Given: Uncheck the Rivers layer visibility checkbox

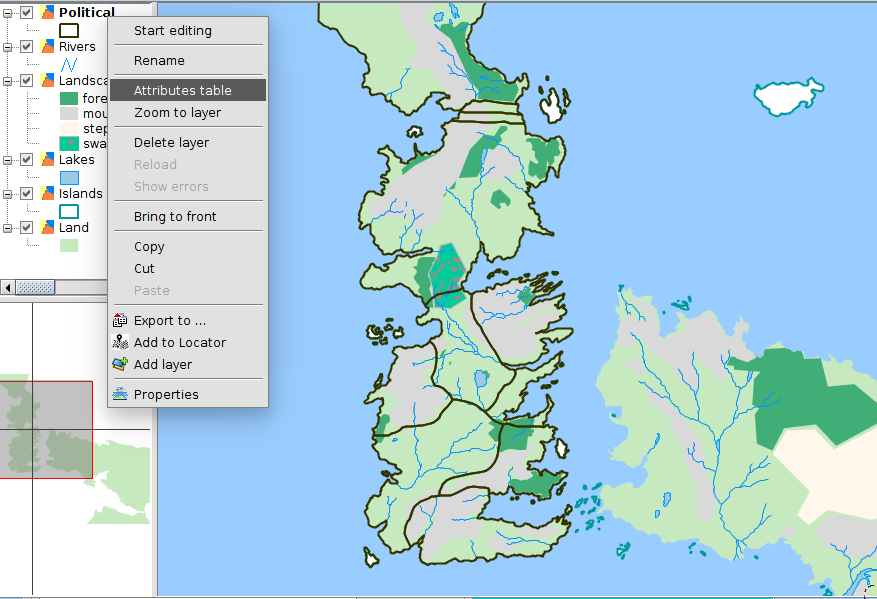Looking at the screenshot, I should click(27, 47).
